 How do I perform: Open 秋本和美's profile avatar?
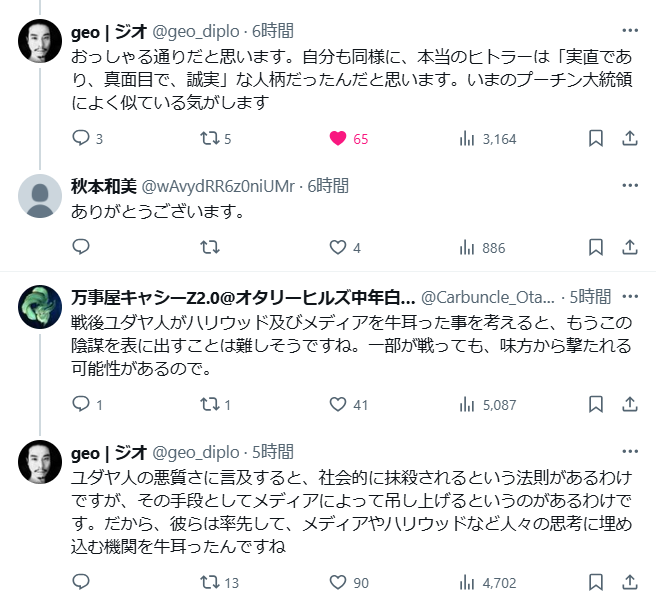pyautogui.click(x=40, y=195)
